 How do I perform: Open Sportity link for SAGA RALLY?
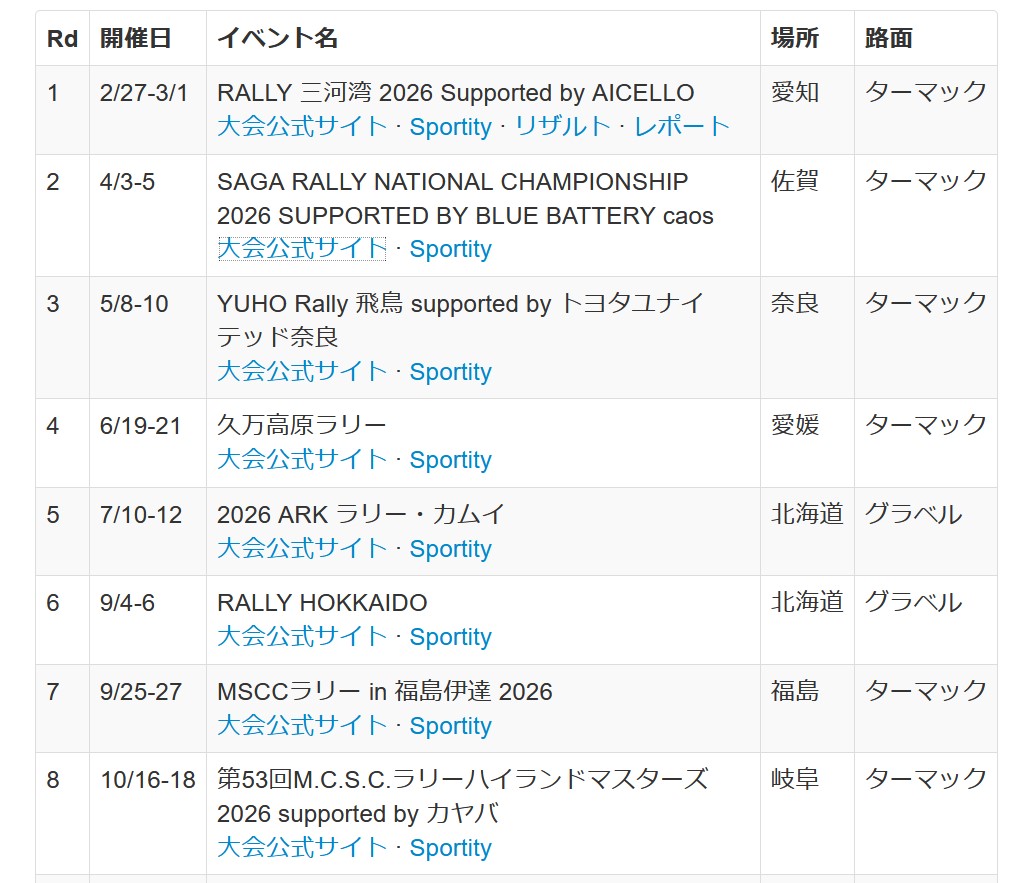450,249
